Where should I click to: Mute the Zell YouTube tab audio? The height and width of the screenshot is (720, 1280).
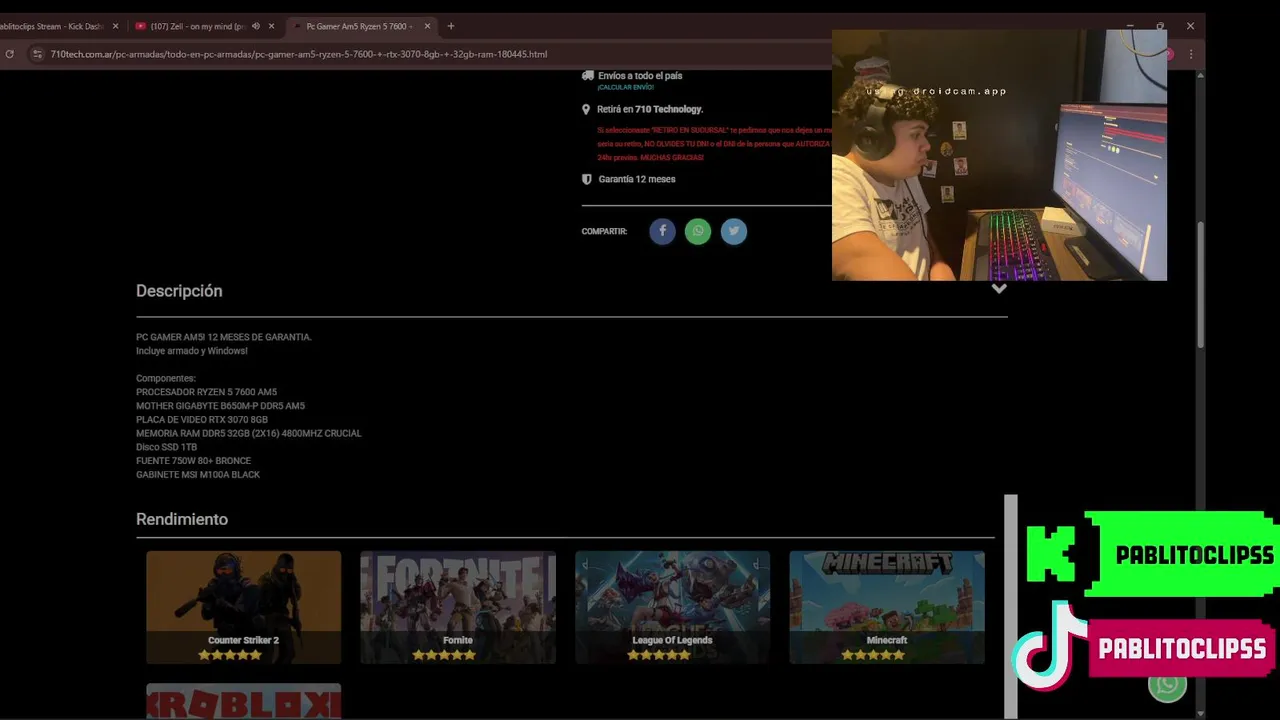[x=256, y=26]
